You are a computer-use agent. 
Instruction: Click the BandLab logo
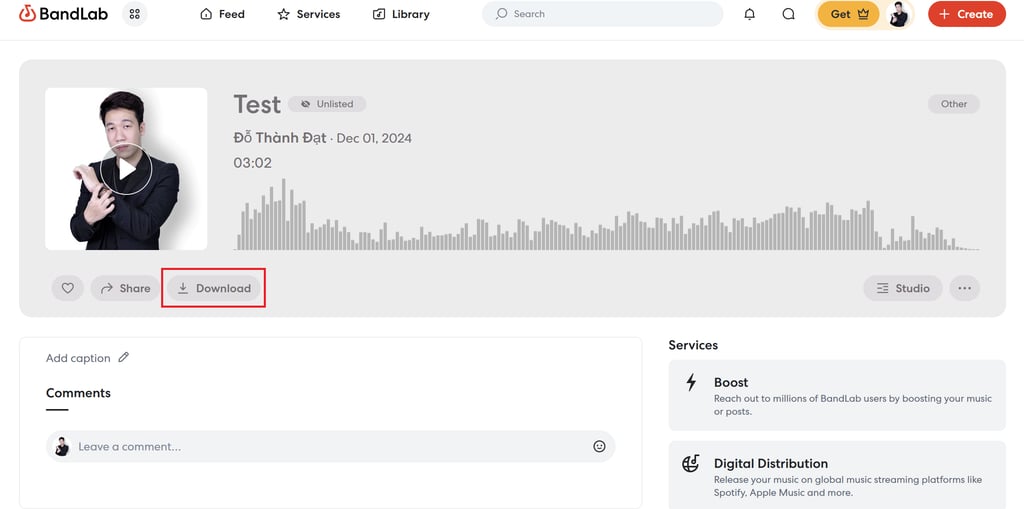click(63, 14)
